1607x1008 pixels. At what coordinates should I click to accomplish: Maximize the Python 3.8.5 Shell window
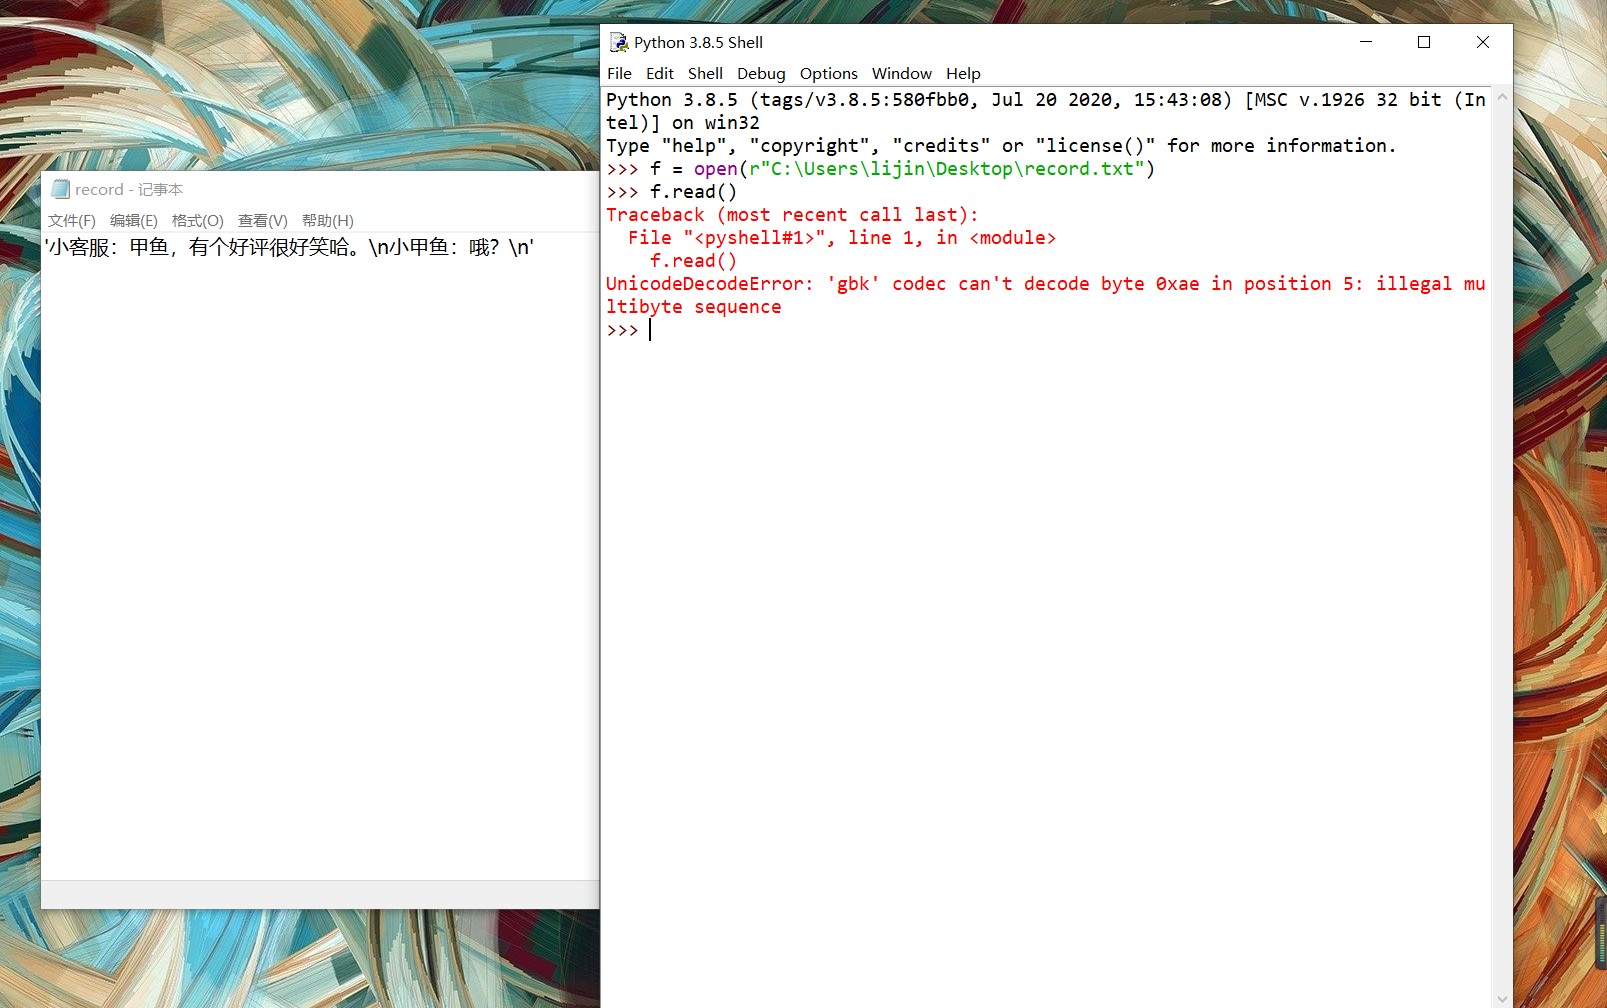(x=1424, y=42)
